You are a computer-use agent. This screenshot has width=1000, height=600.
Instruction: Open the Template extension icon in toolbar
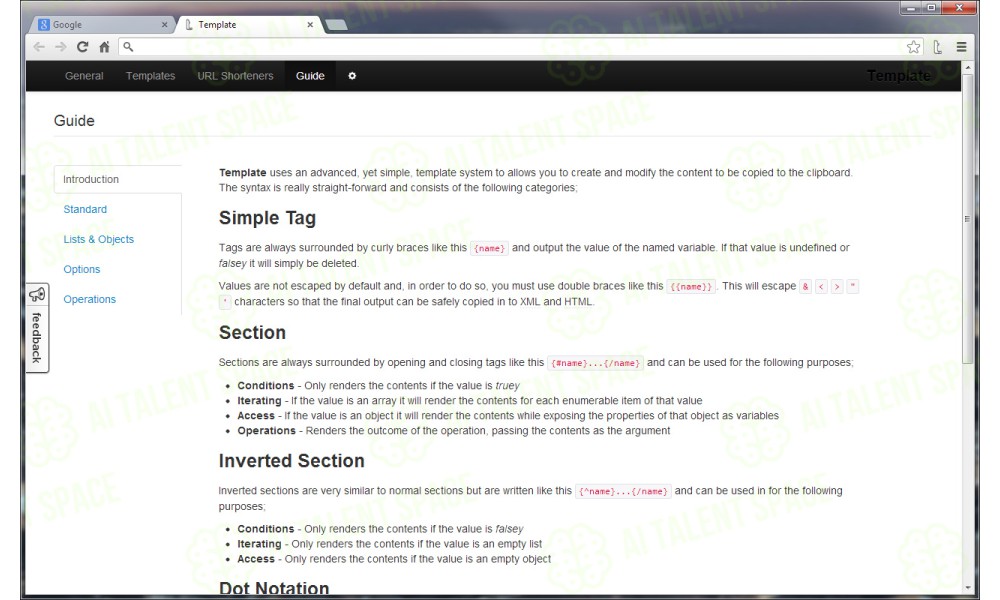click(x=937, y=47)
